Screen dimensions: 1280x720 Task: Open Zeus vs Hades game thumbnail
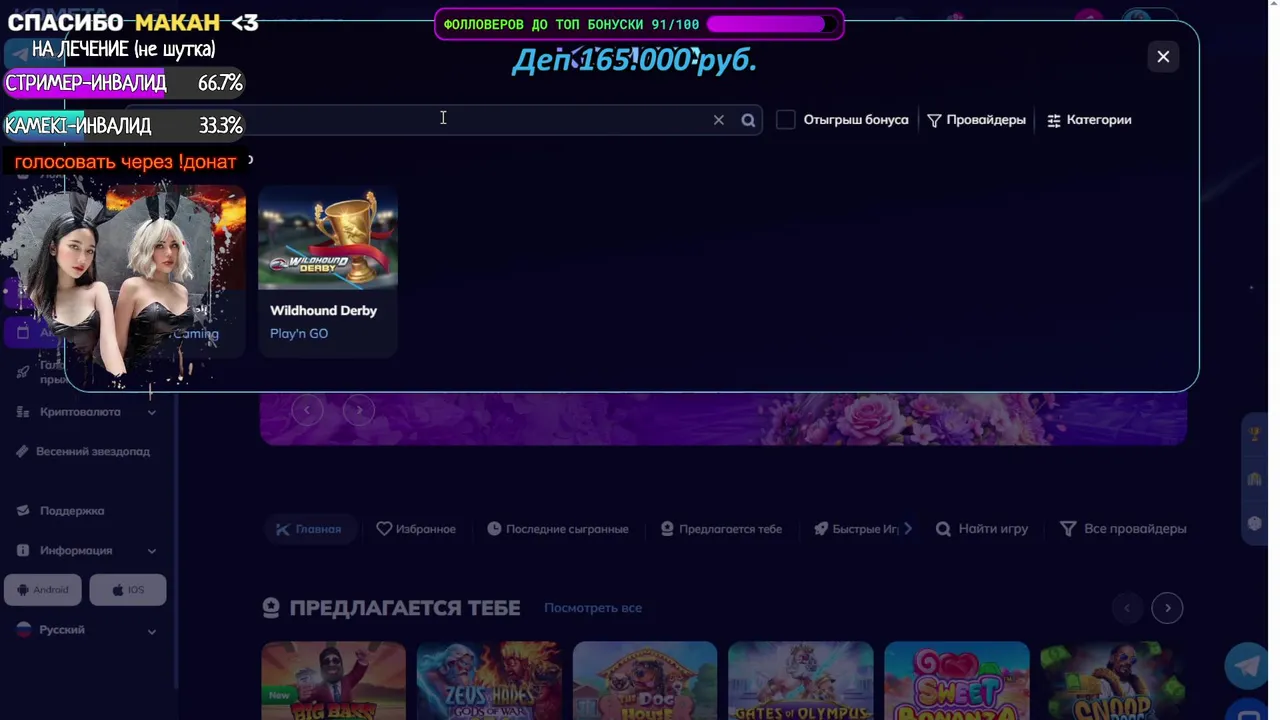coord(489,681)
